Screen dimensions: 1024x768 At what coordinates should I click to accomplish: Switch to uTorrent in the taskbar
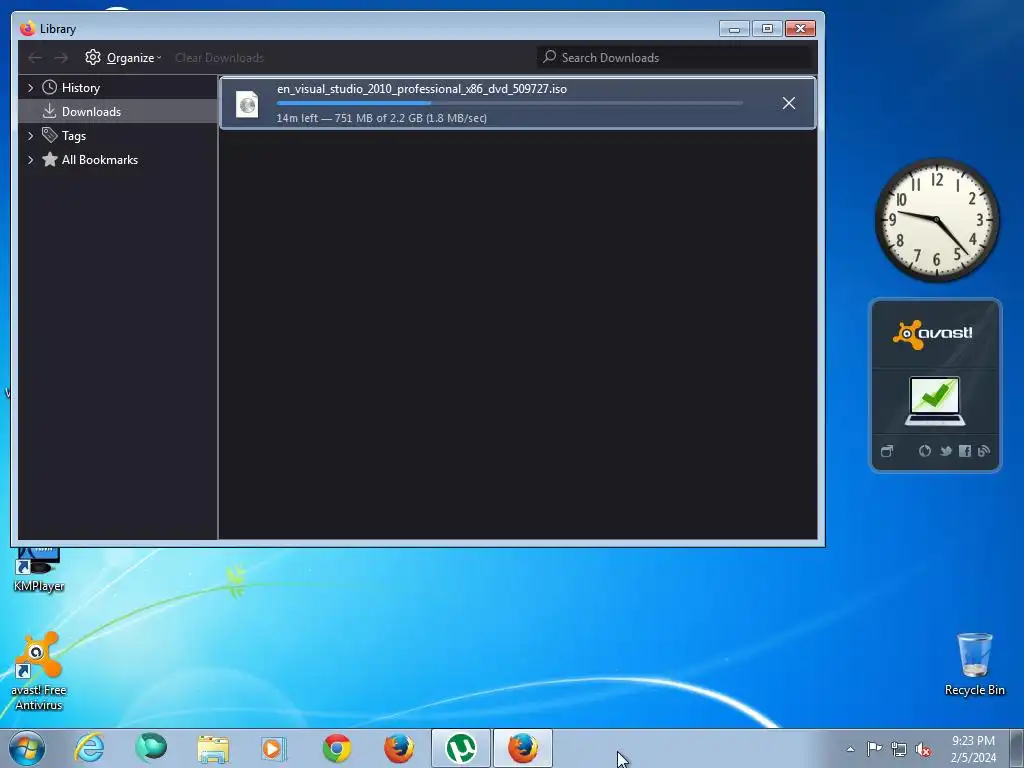click(x=460, y=748)
